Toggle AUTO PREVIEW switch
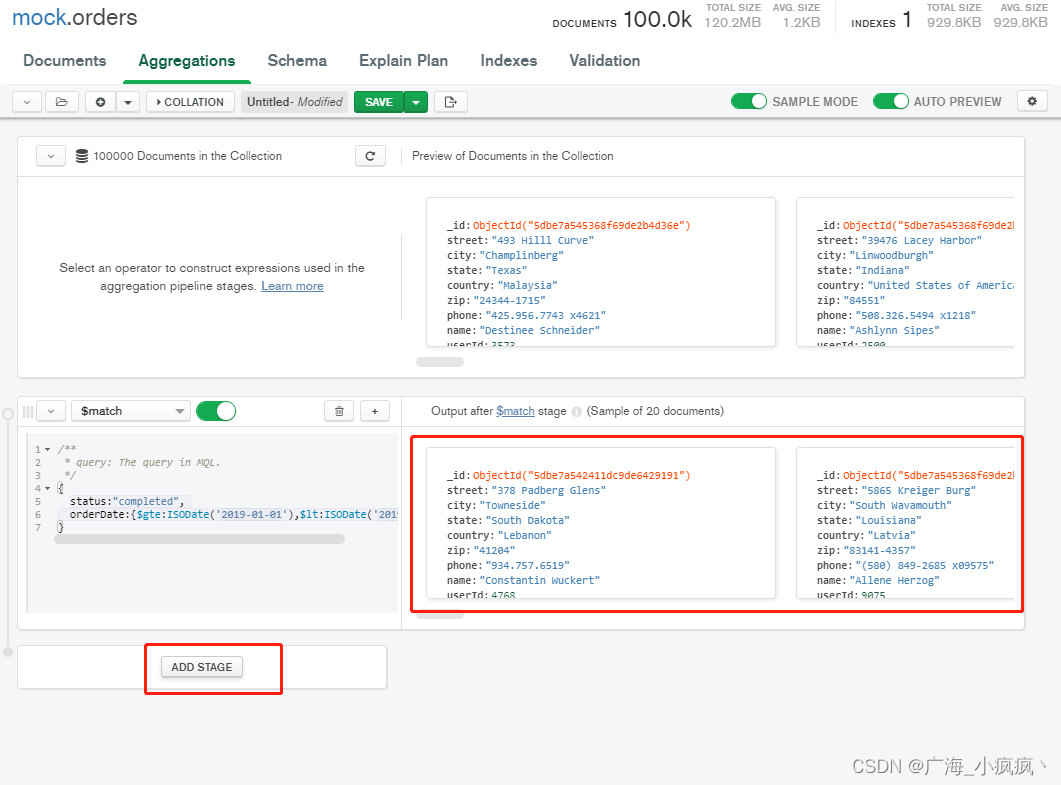Viewport: 1061px width, 785px height. coord(890,102)
